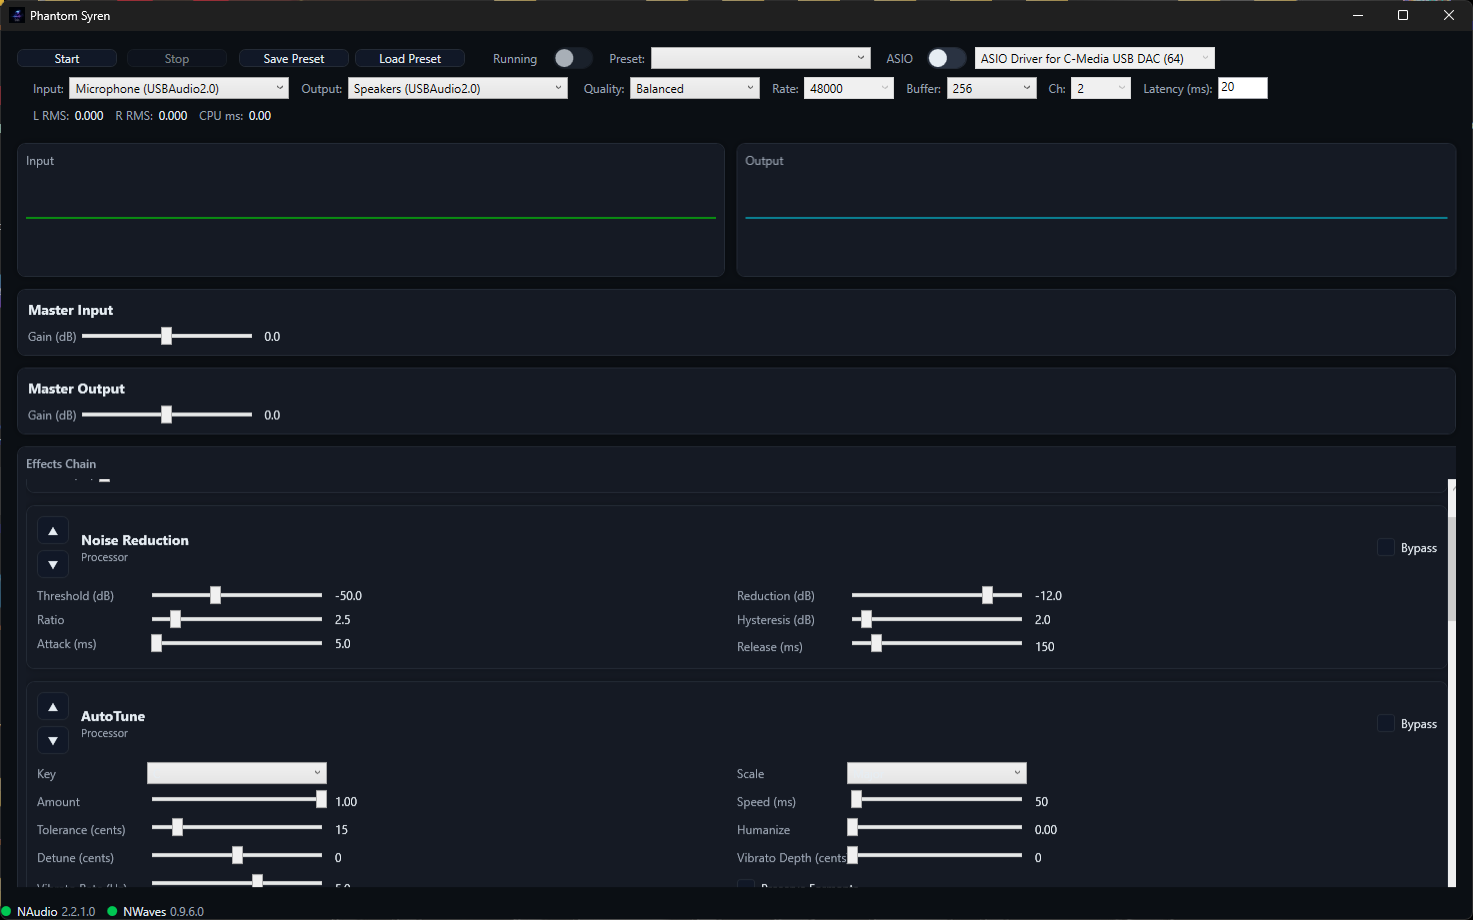
Task: Click the Latency (ms) input field
Action: (1243, 88)
